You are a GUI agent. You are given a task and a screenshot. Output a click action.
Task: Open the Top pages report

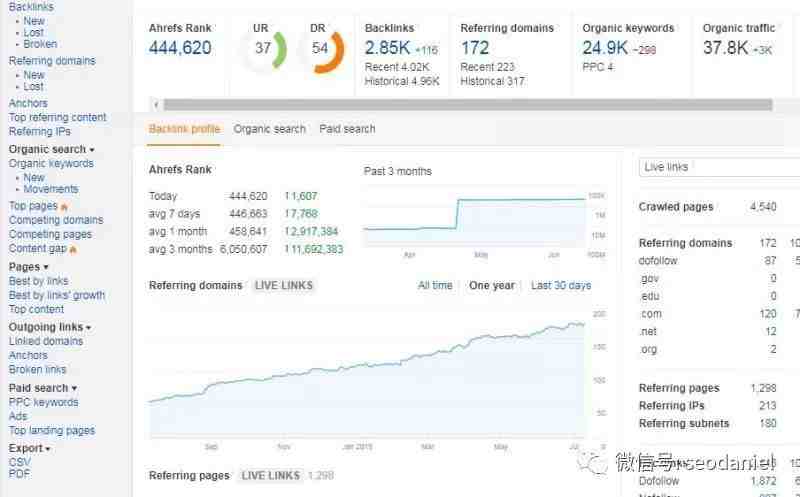(33, 206)
